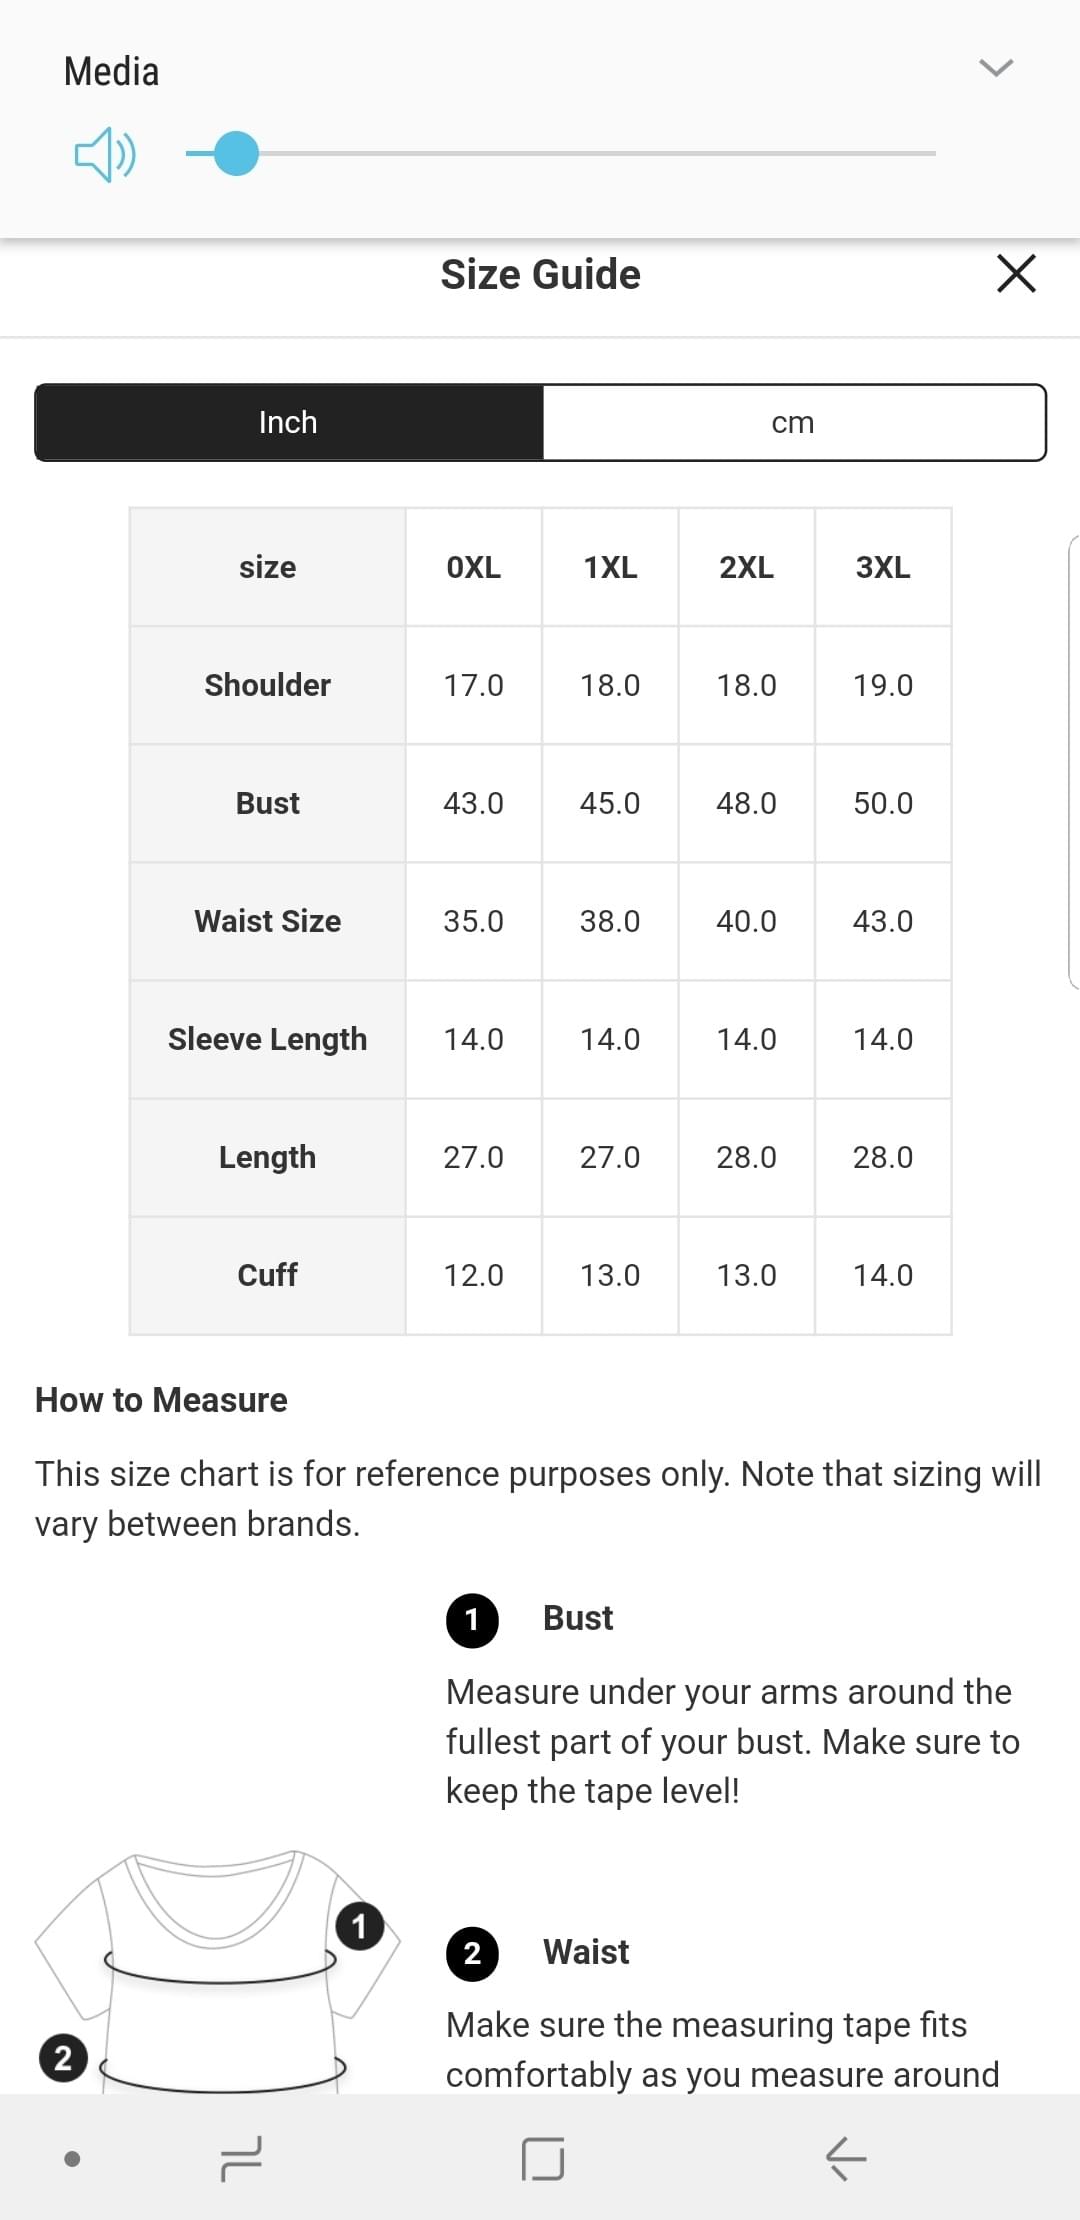Close the Size Guide panel
The height and width of the screenshot is (2220, 1080).
(1016, 273)
